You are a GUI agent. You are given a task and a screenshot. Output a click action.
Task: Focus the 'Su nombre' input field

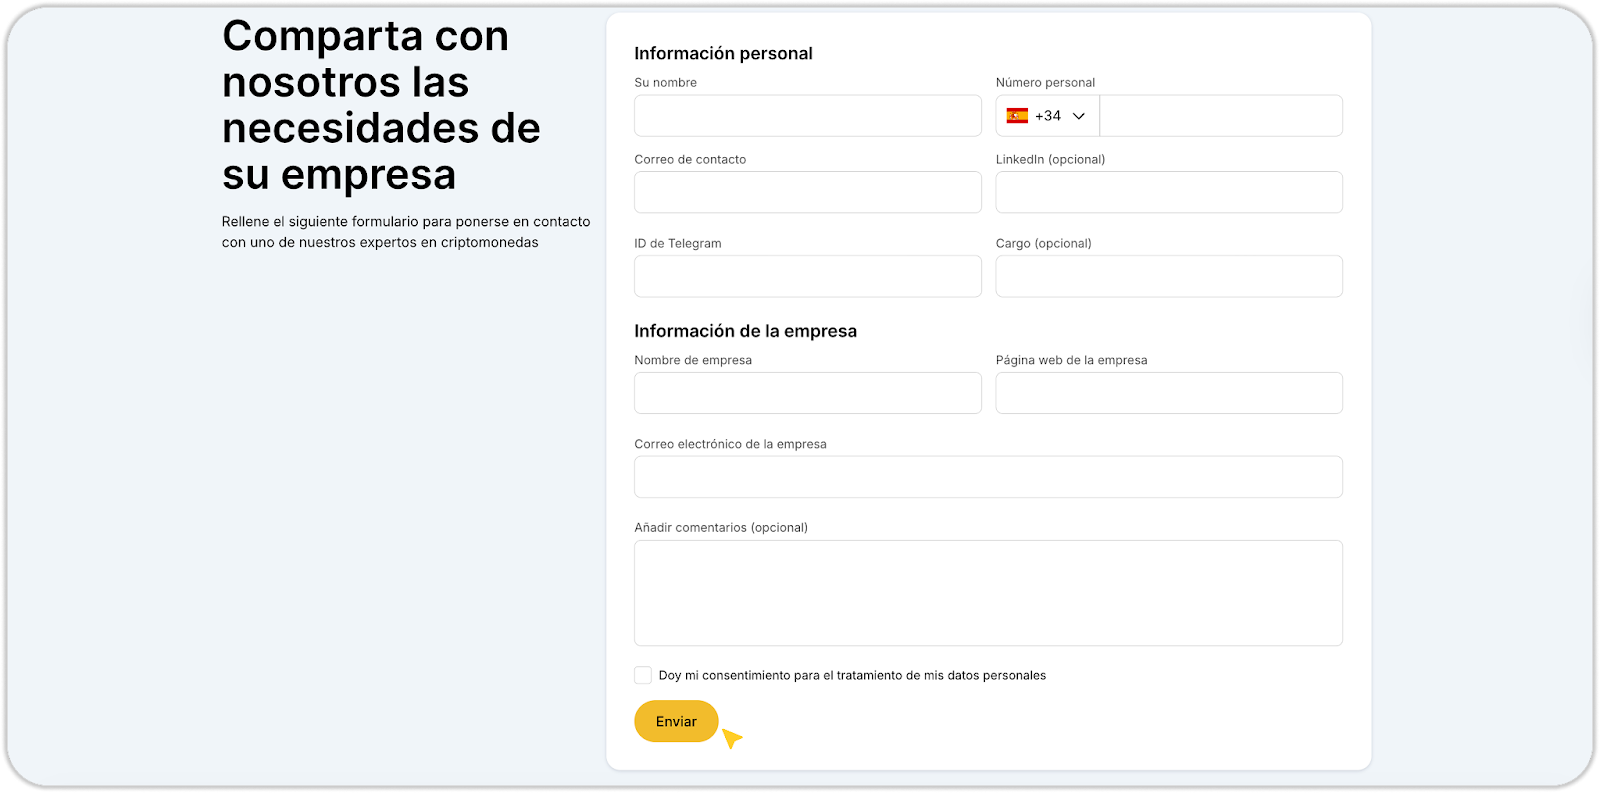click(807, 116)
